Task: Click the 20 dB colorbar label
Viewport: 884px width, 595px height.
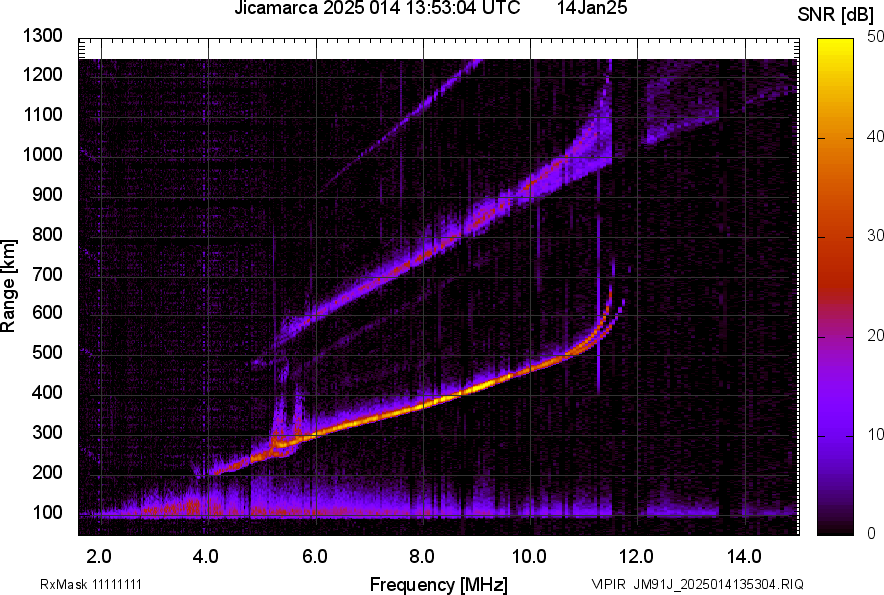Action: (876, 335)
